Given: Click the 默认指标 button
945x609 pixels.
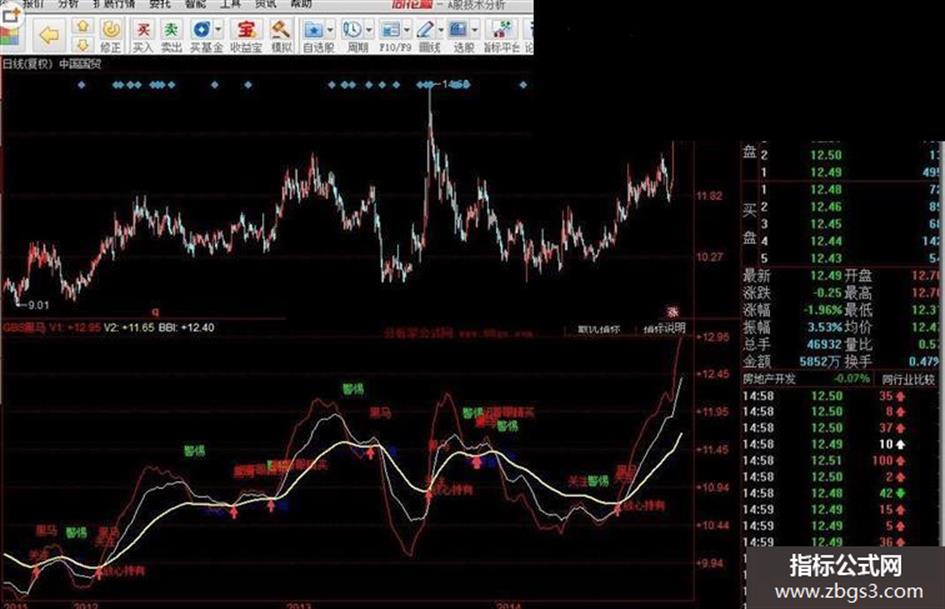Looking at the screenshot, I should pyautogui.click(x=598, y=330).
